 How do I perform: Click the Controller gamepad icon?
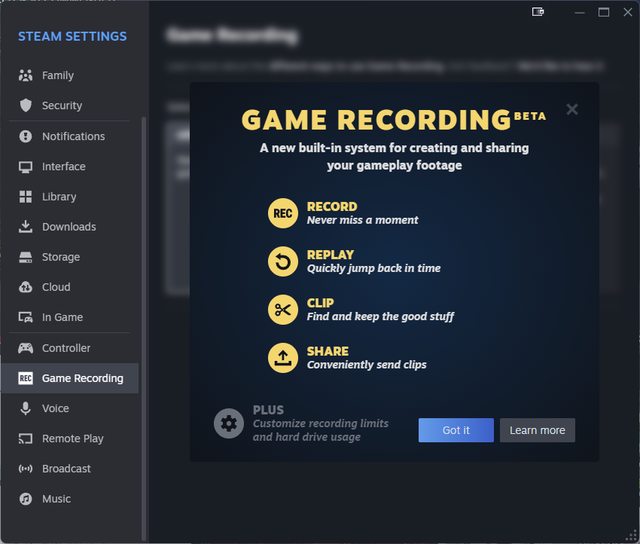tap(26, 348)
